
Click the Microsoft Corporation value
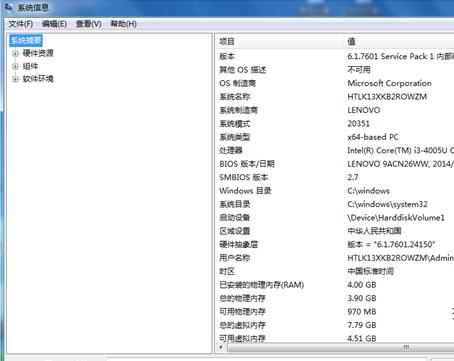point(389,83)
